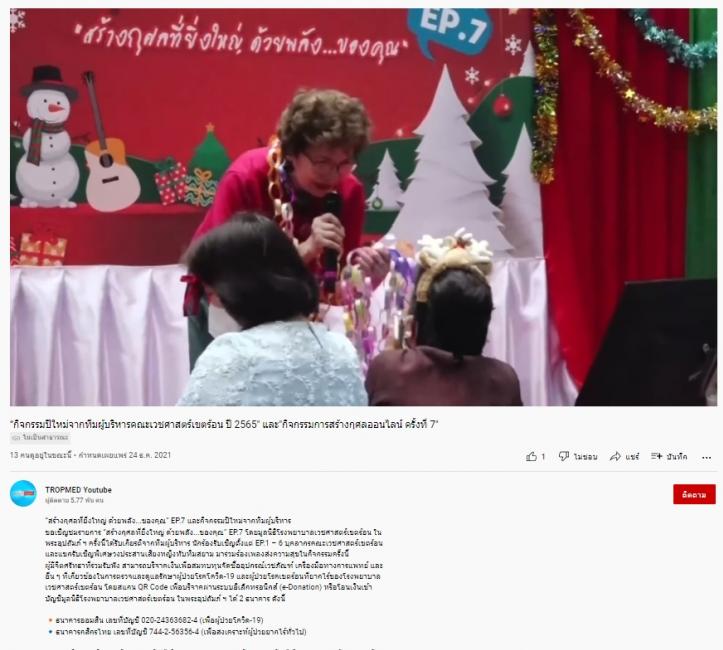Image resolution: width=723 pixels, height=650 pixels.
Task: Click the live viewer count starting with 13
Action: coord(41,455)
